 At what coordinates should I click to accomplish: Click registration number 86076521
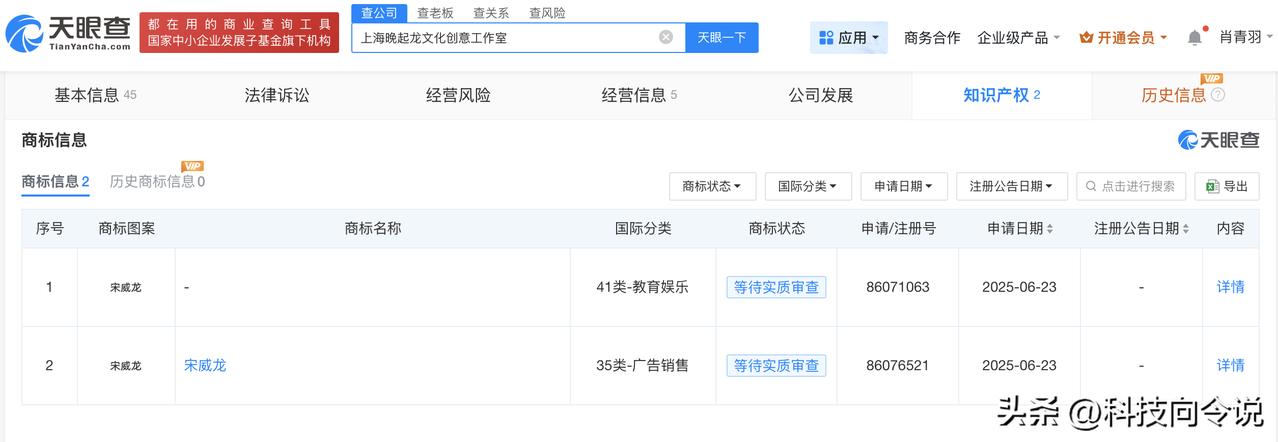(897, 365)
